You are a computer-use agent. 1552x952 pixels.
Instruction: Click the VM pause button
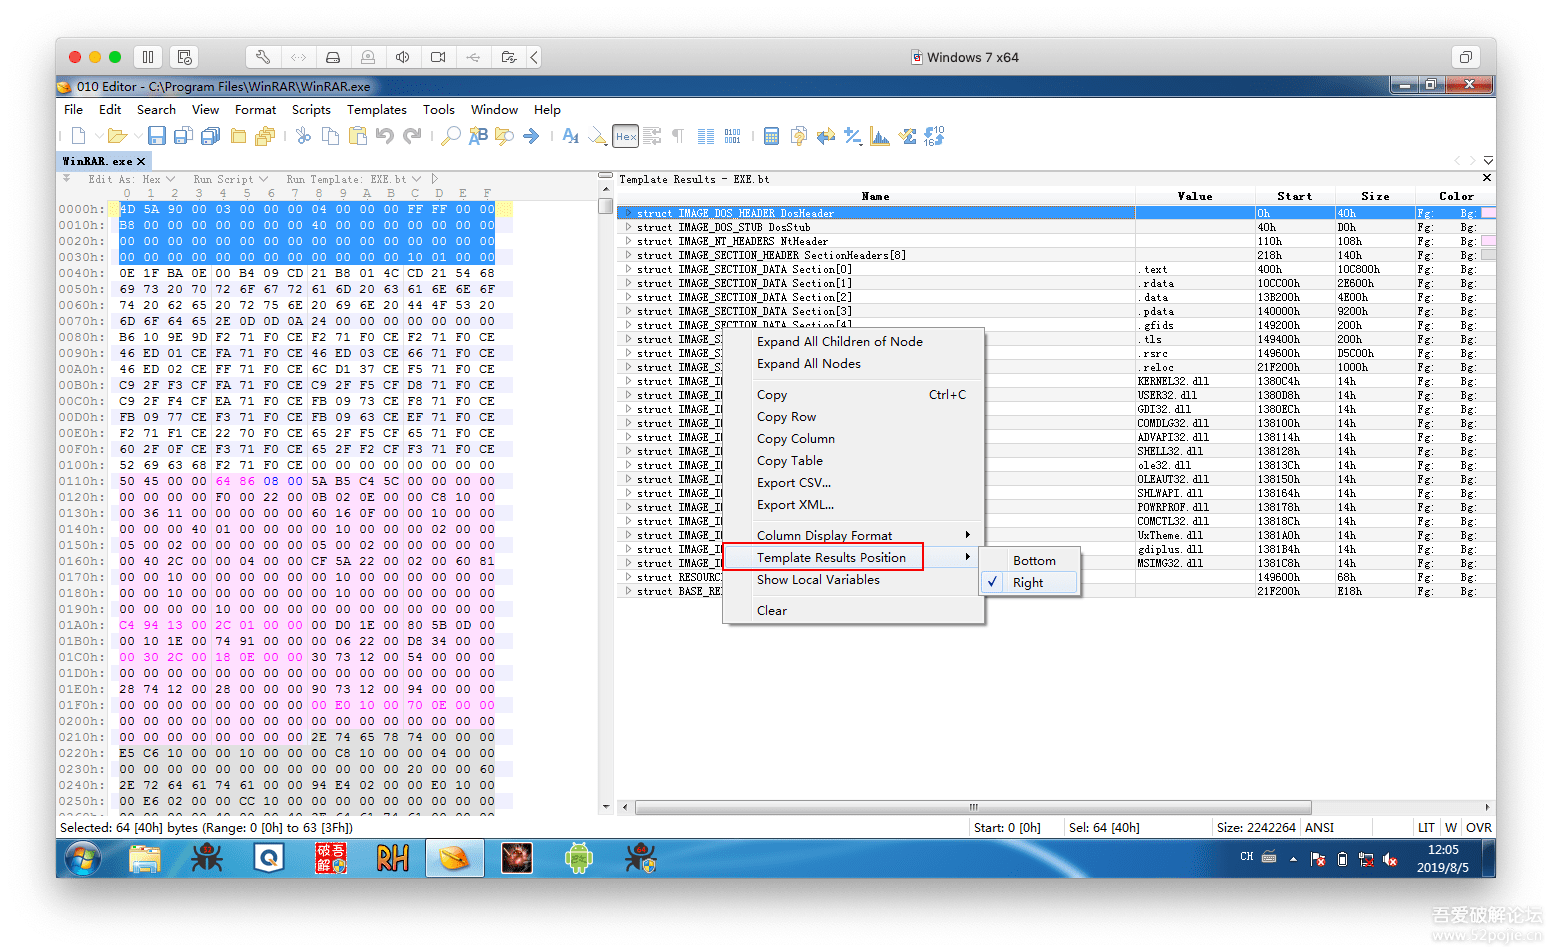click(x=147, y=57)
